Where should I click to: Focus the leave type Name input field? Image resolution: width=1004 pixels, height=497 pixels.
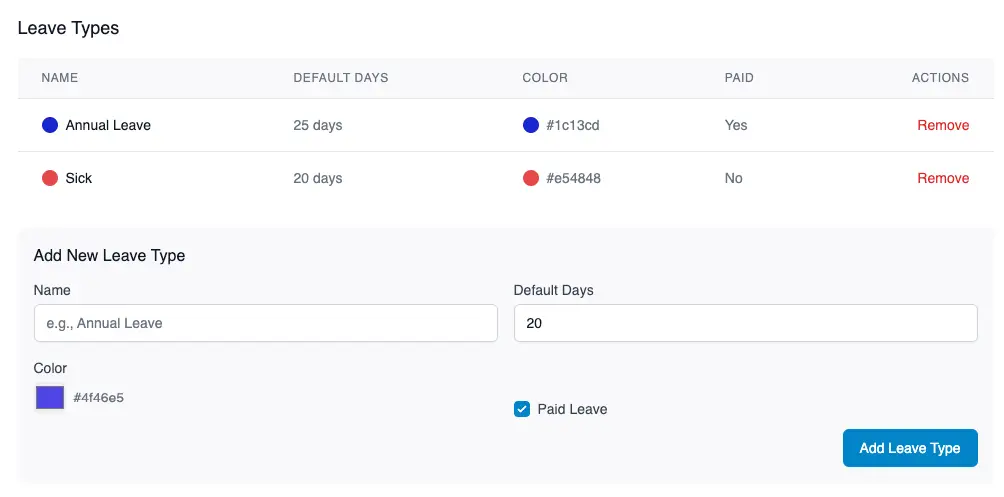(x=265, y=323)
